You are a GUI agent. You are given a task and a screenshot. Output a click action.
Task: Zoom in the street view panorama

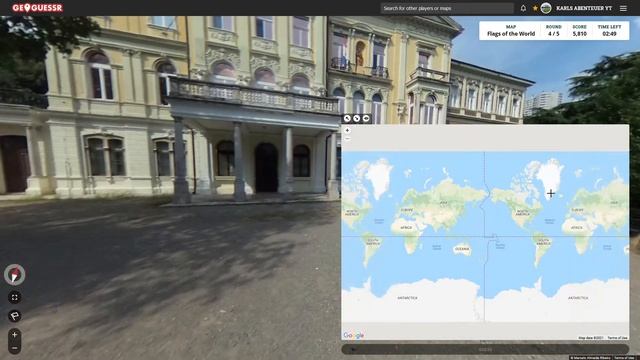pyautogui.click(x=15, y=335)
